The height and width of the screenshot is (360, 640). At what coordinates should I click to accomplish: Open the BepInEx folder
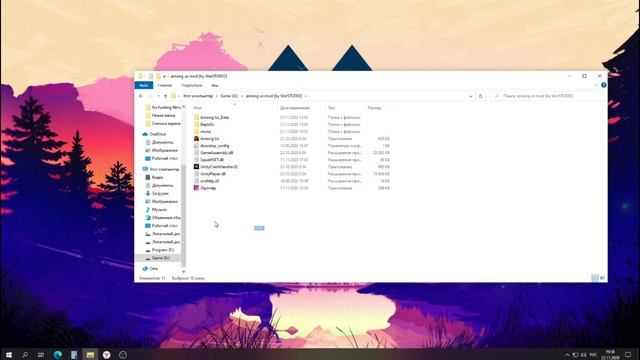207,124
